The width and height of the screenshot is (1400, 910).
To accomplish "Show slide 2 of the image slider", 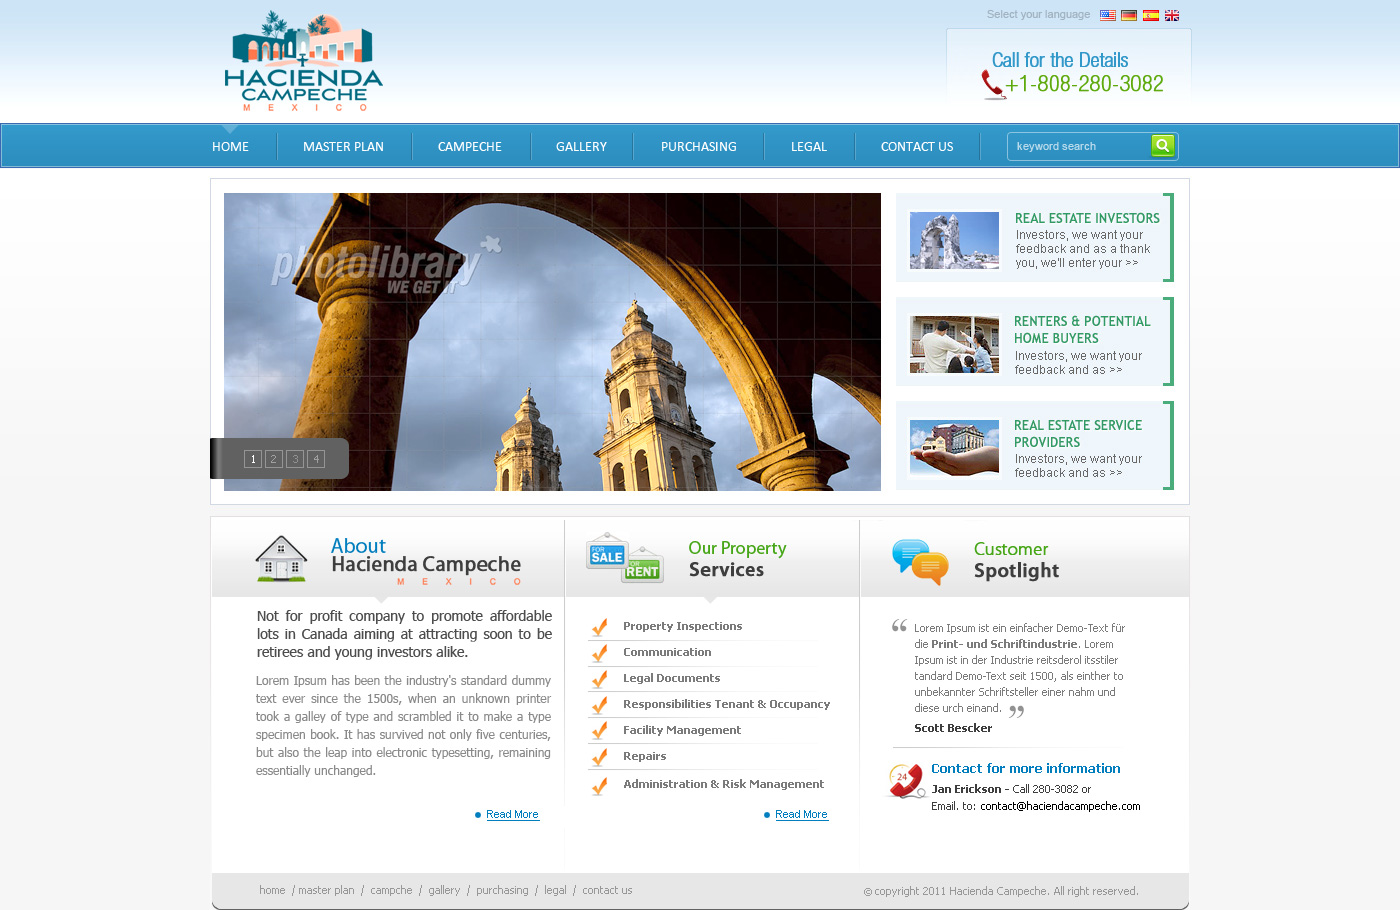I will click(x=273, y=459).
